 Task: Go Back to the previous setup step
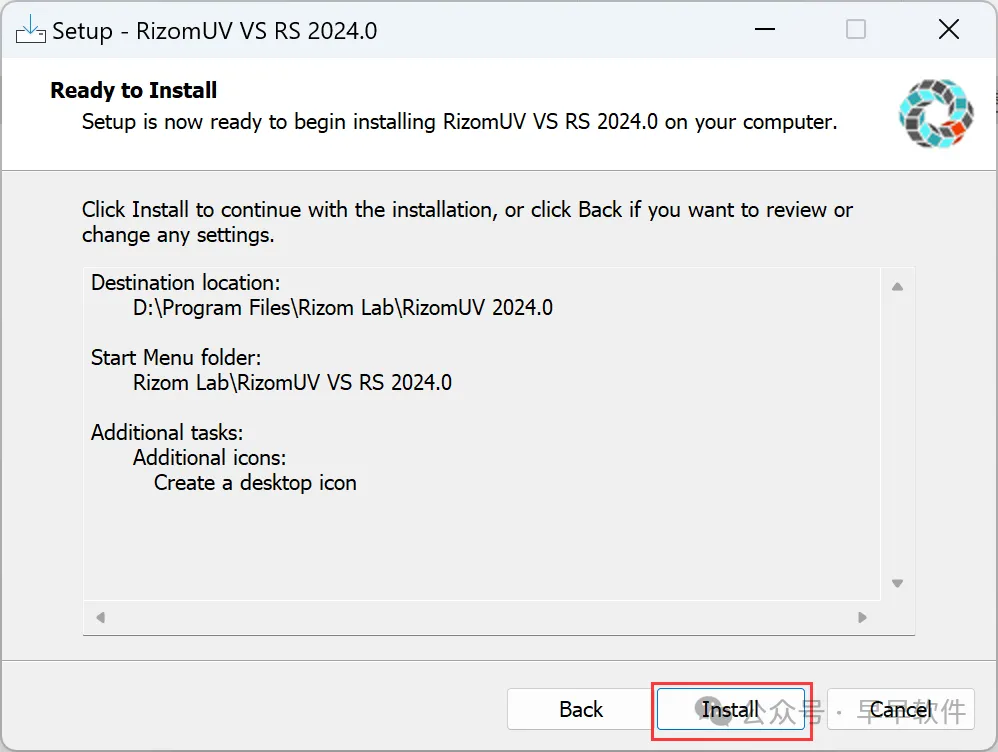[x=581, y=710]
